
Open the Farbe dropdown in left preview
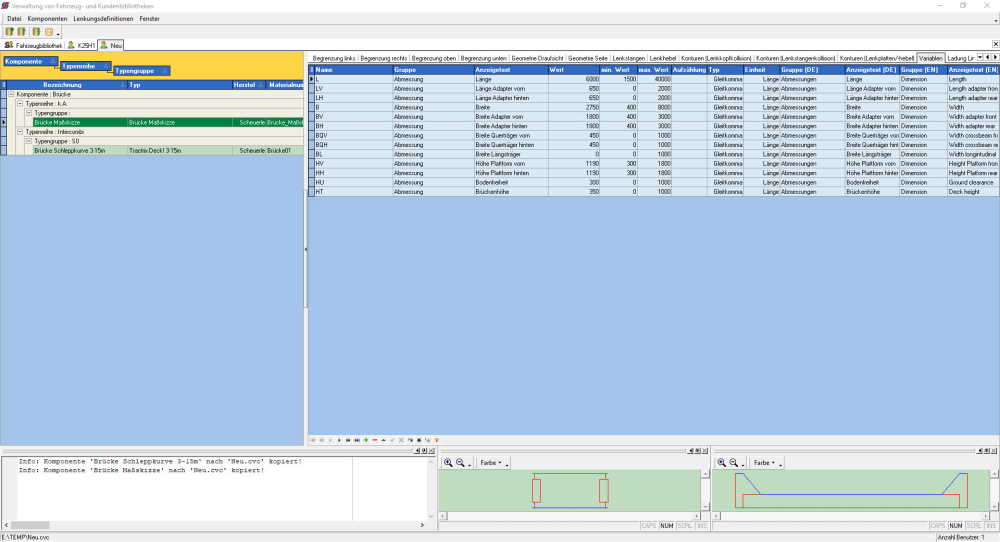click(491, 463)
